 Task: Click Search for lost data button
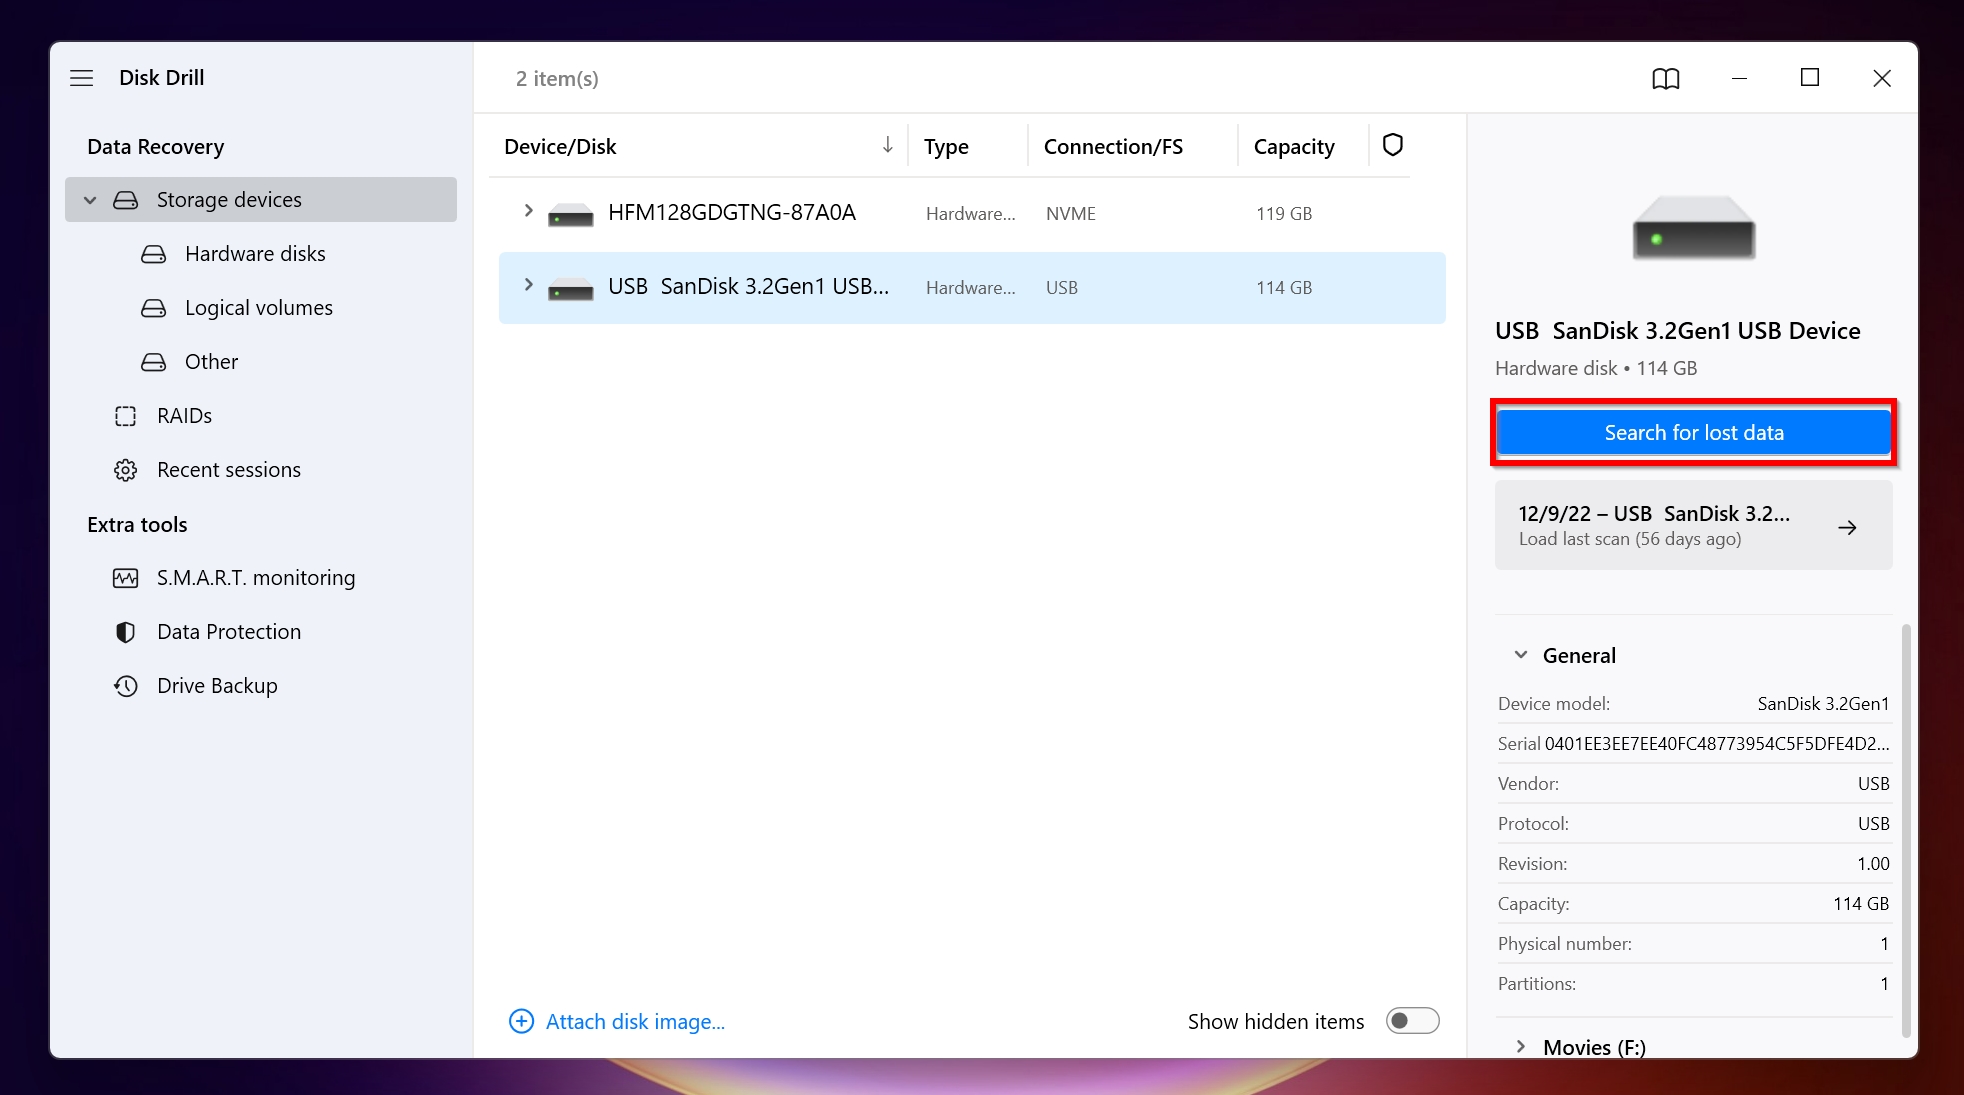tap(1694, 432)
